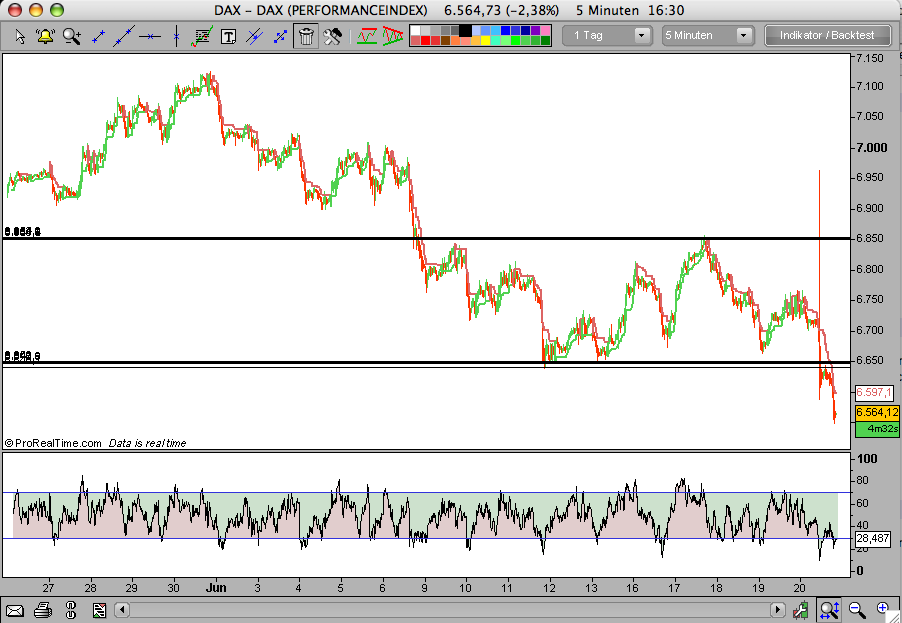Pick the brown color swatch

[x=445, y=41]
